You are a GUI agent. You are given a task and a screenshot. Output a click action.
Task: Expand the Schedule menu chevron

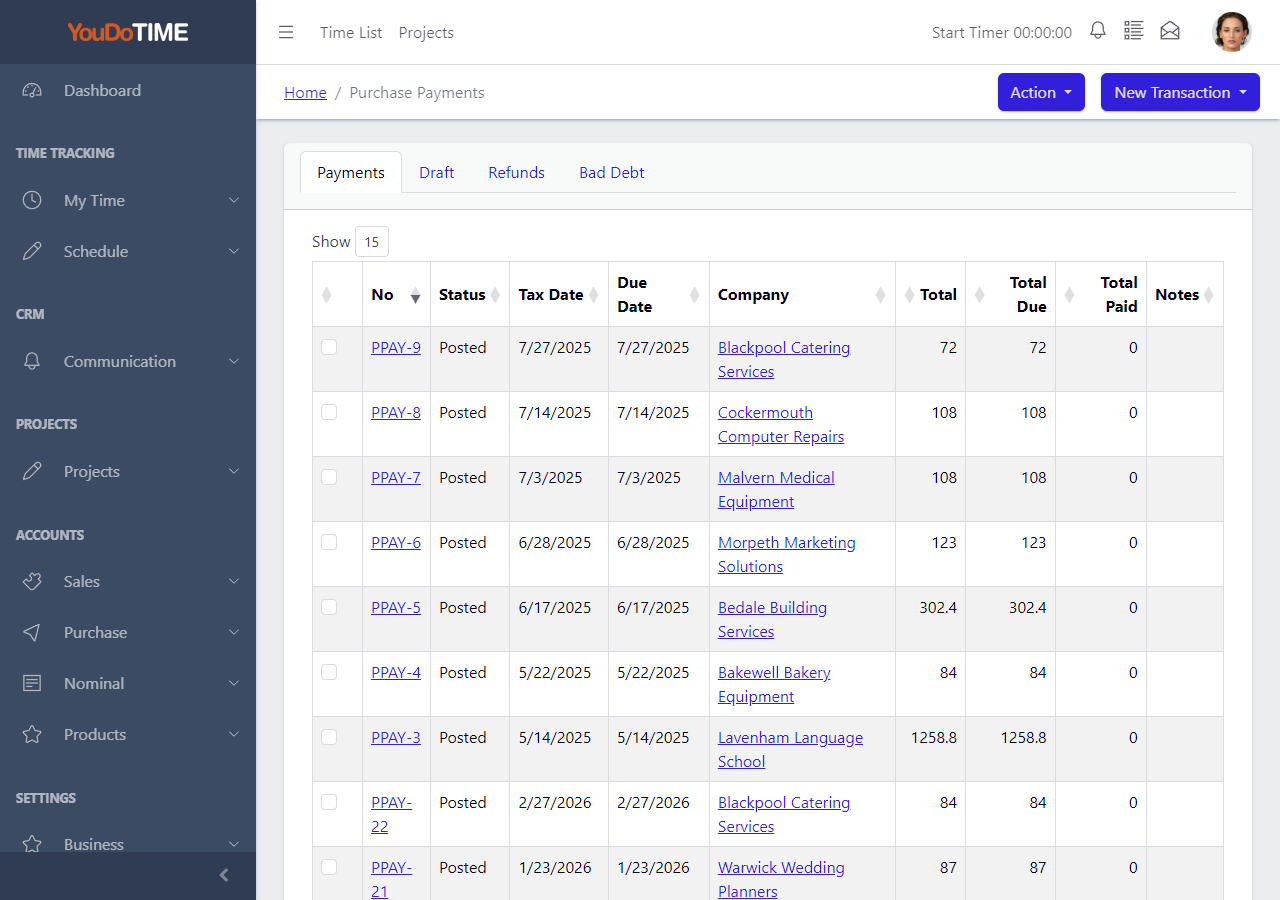click(234, 251)
